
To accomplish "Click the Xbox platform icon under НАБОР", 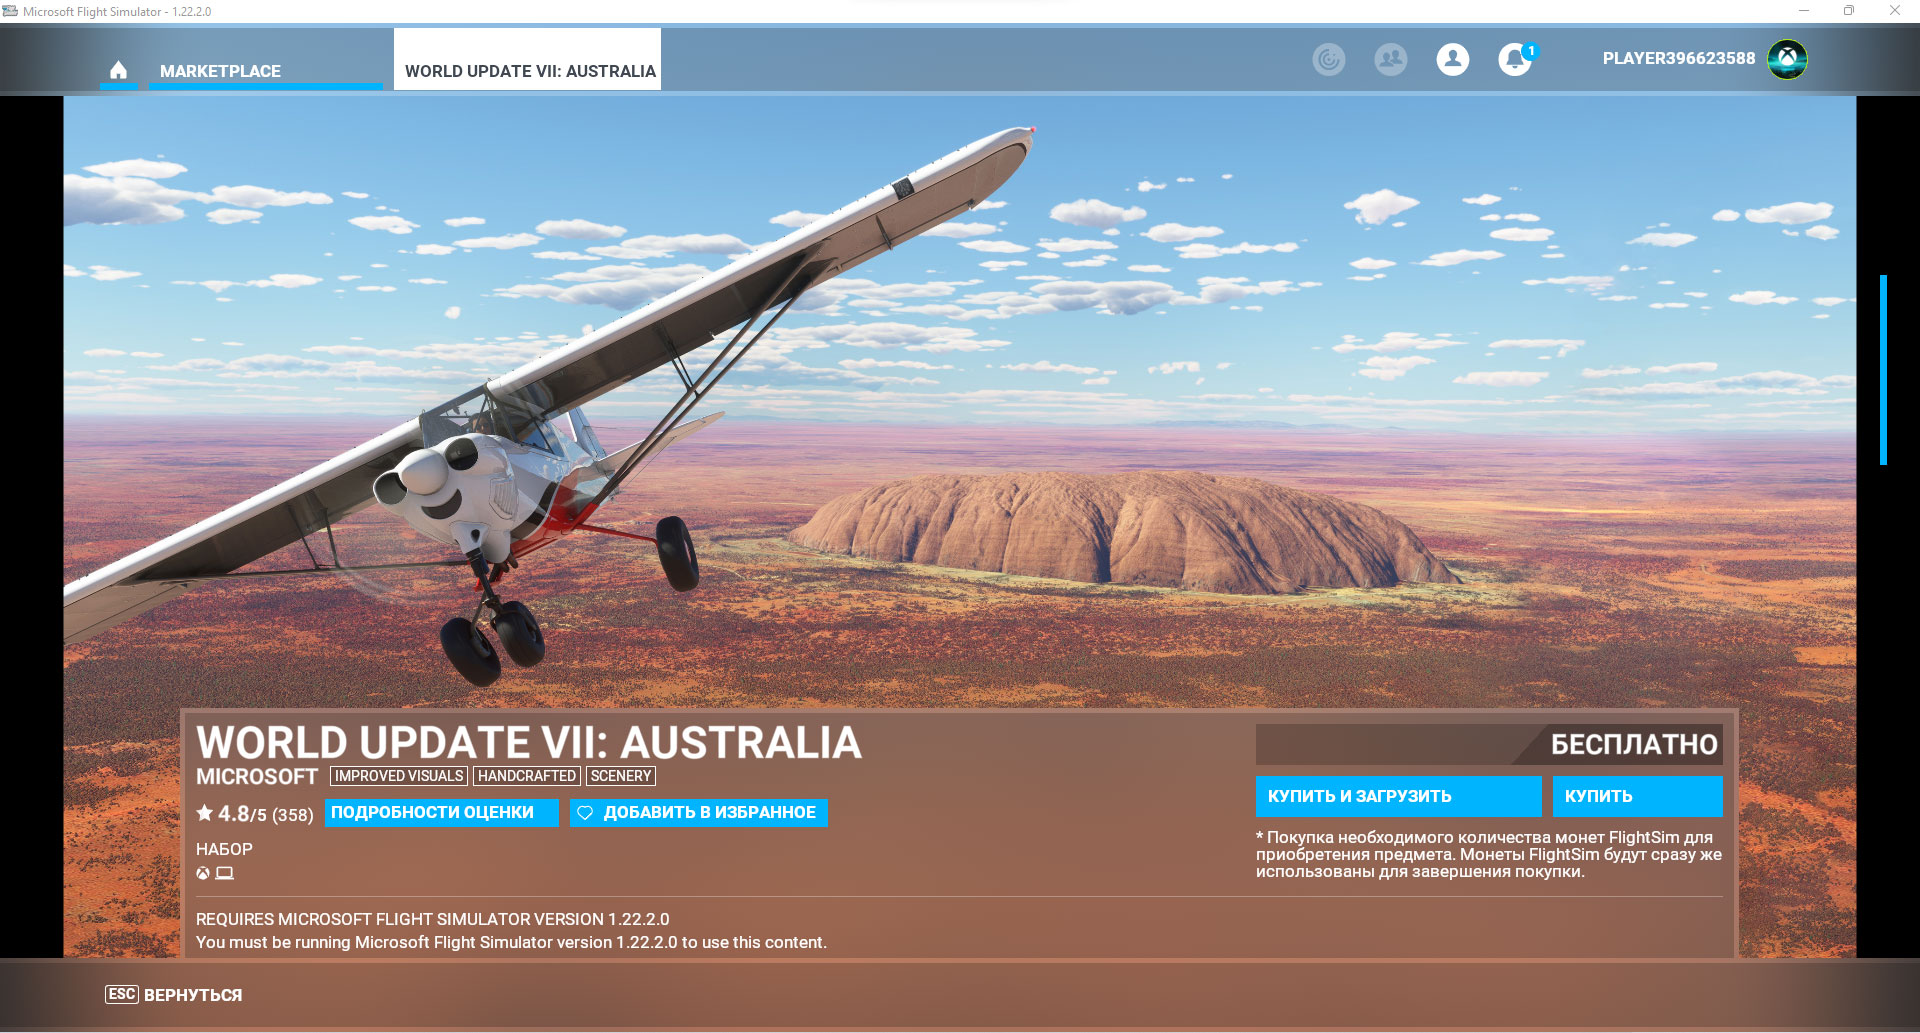I will point(203,873).
